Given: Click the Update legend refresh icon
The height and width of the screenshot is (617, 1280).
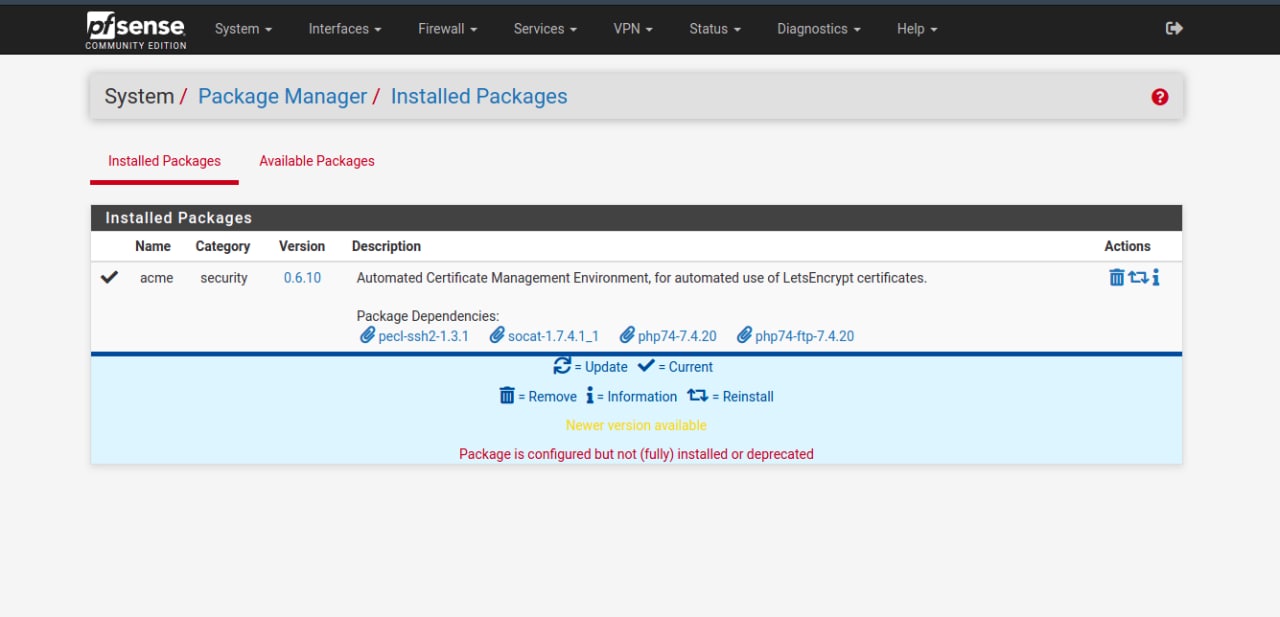Looking at the screenshot, I should 562,365.
